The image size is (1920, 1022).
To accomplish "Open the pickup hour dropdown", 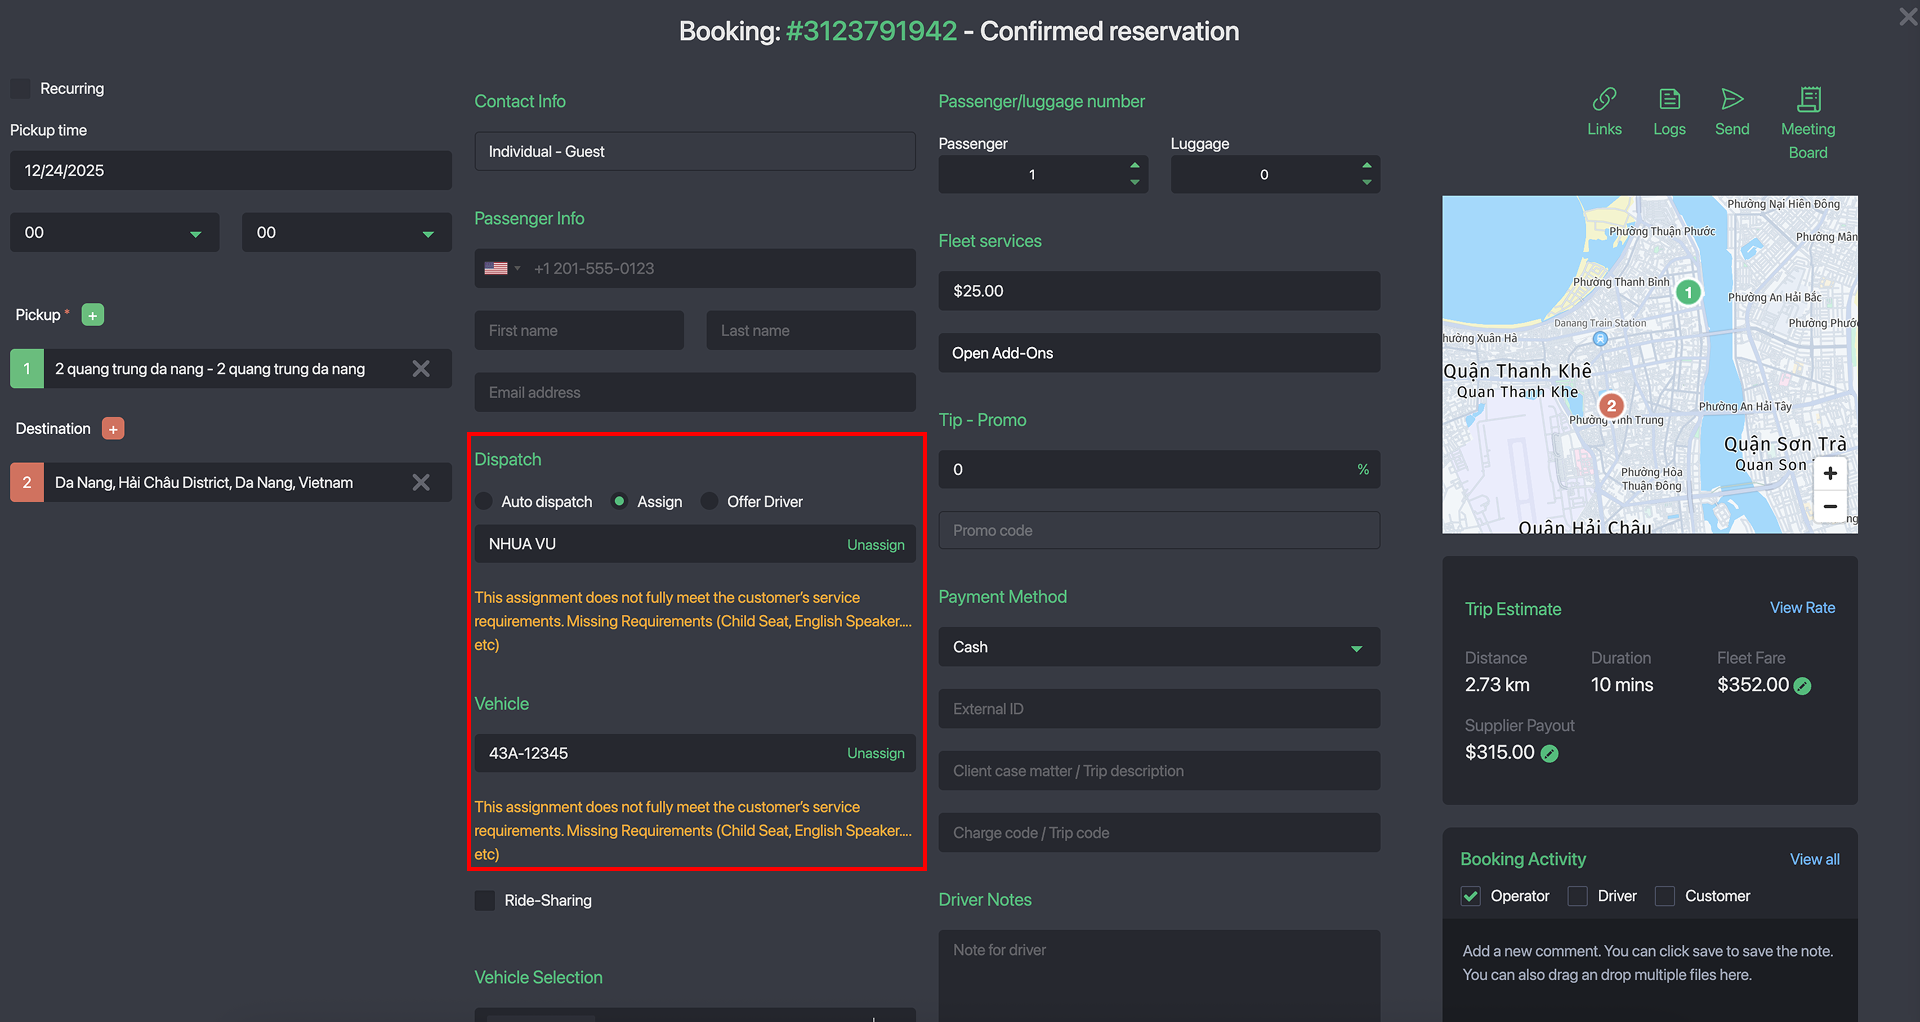I will pyautogui.click(x=115, y=232).
